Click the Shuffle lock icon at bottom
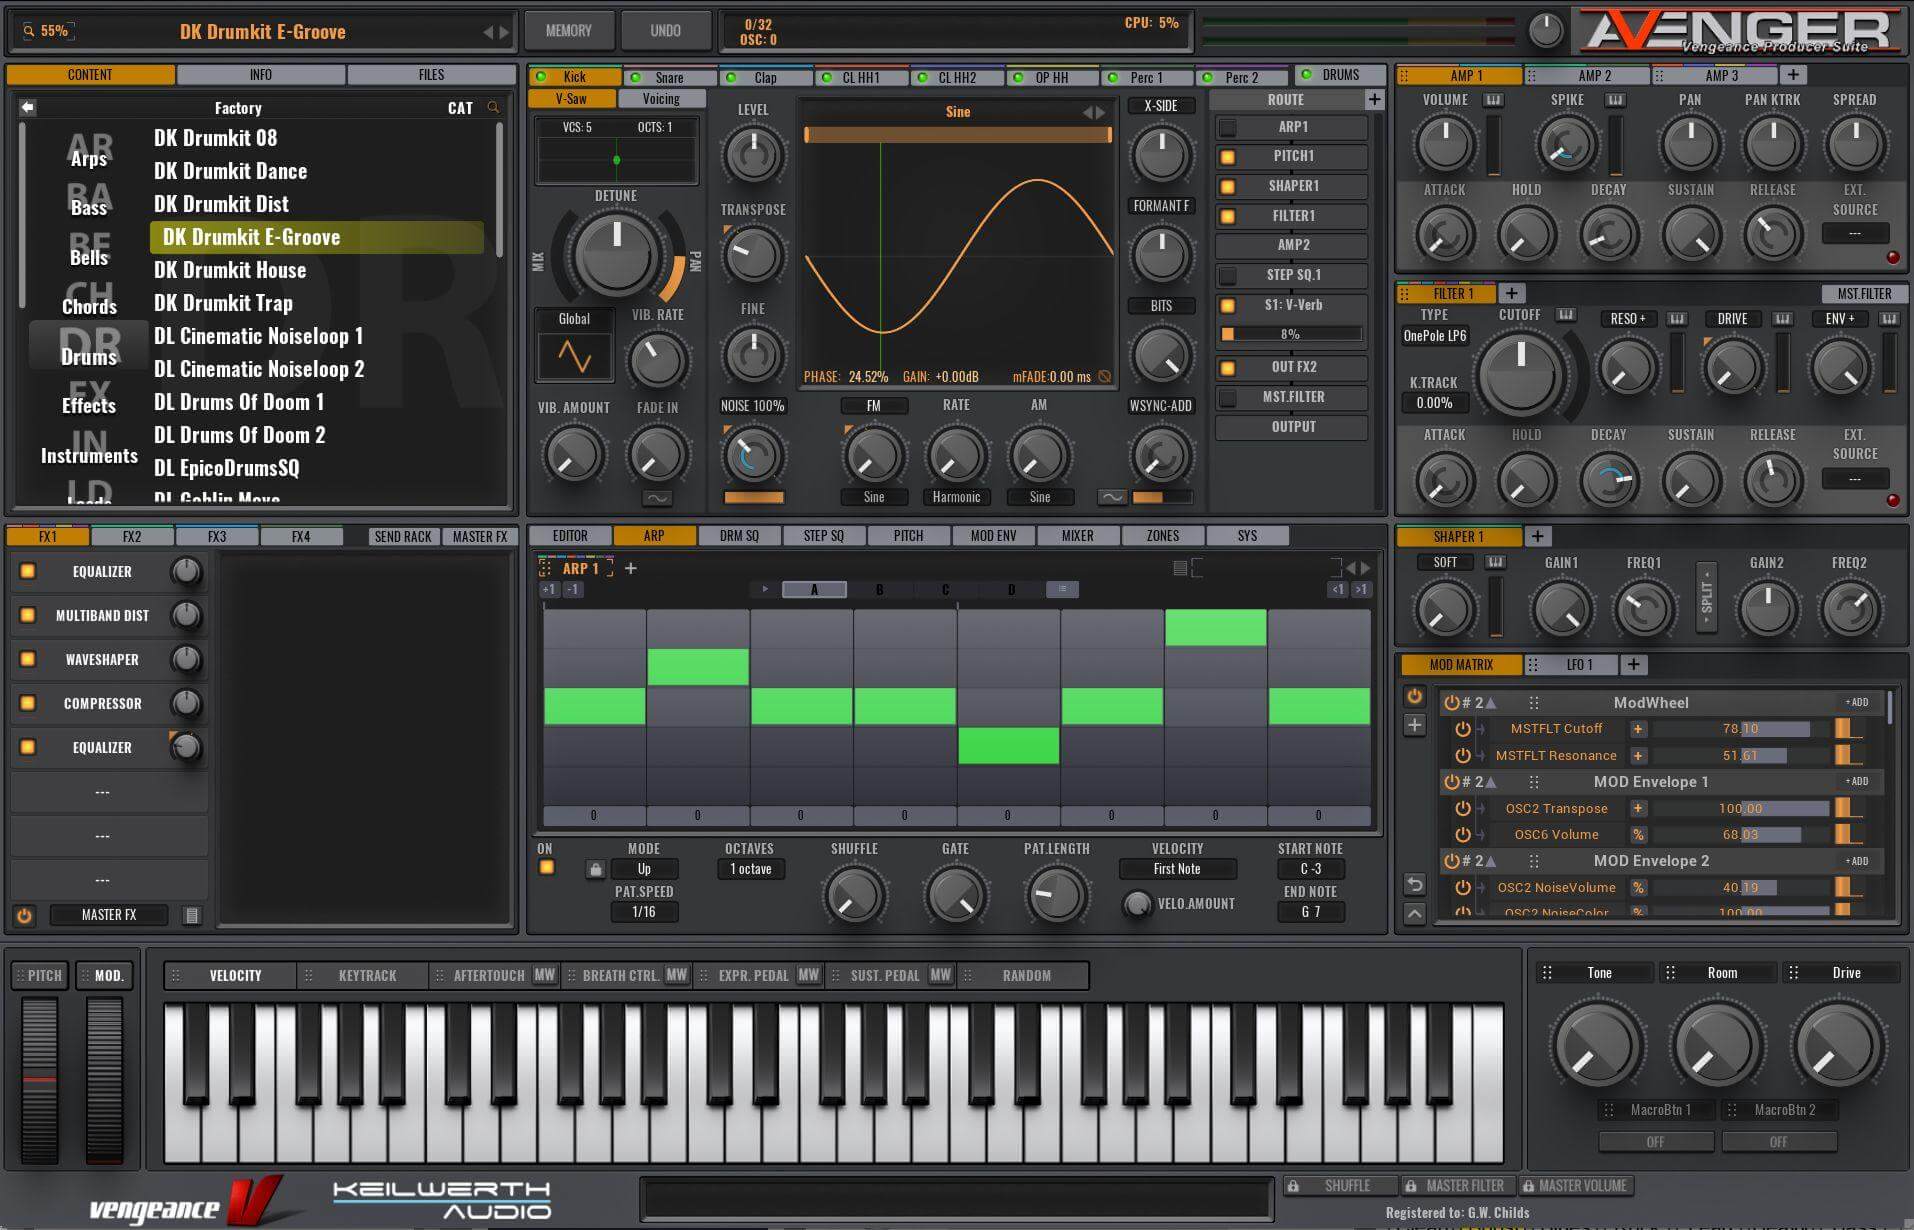The image size is (1914, 1230). point(1294,1186)
